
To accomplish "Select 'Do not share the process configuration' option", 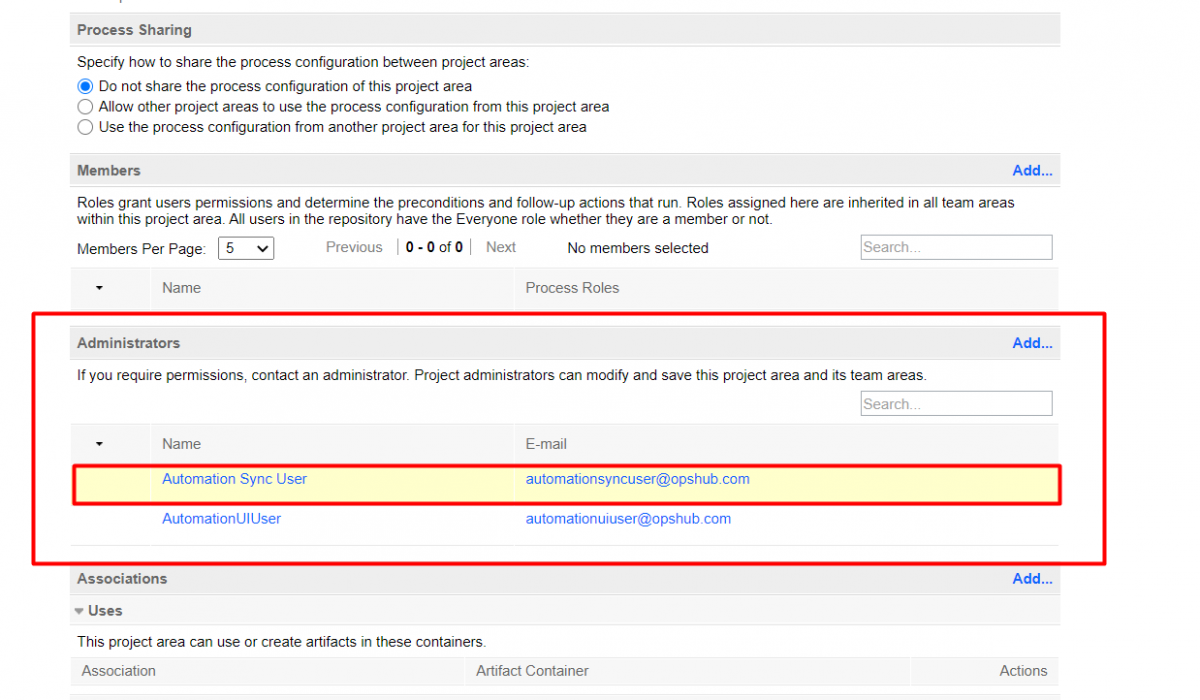I will tap(85, 87).
